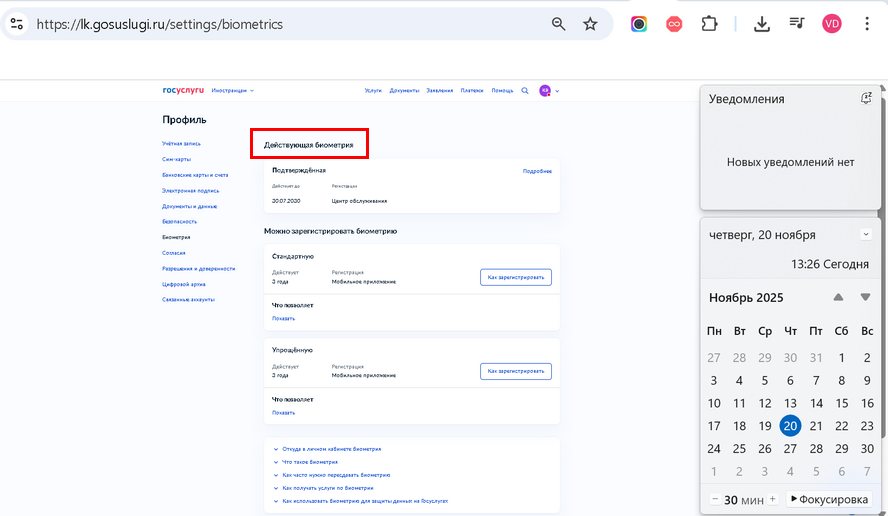The width and height of the screenshot is (888, 516).
Task: Click the Ноябрь 2025 month header
Action: click(x=746, y=298)
